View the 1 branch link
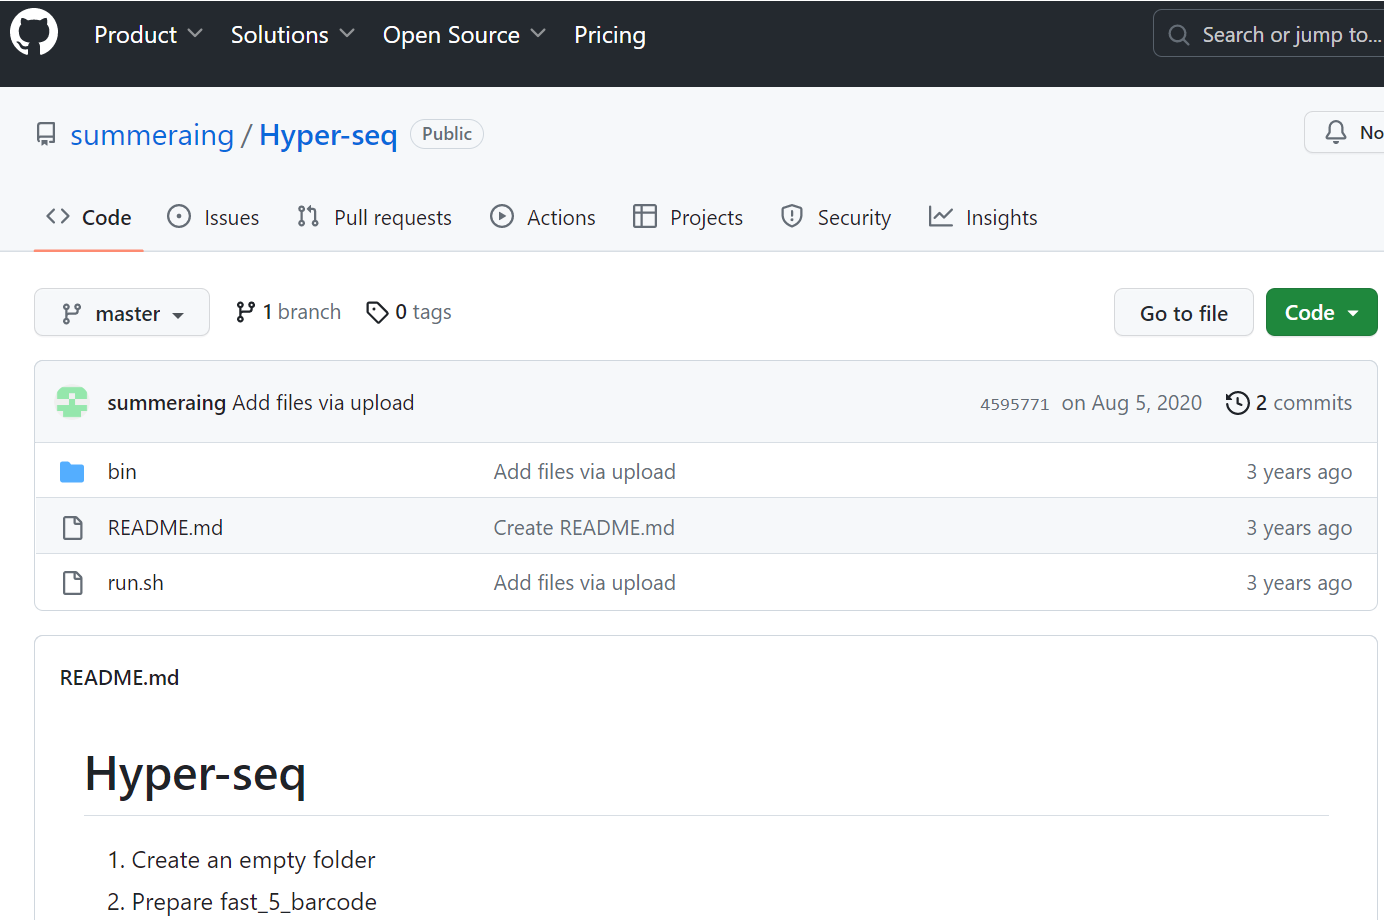Screen dimensions: 1384x920 288,312
